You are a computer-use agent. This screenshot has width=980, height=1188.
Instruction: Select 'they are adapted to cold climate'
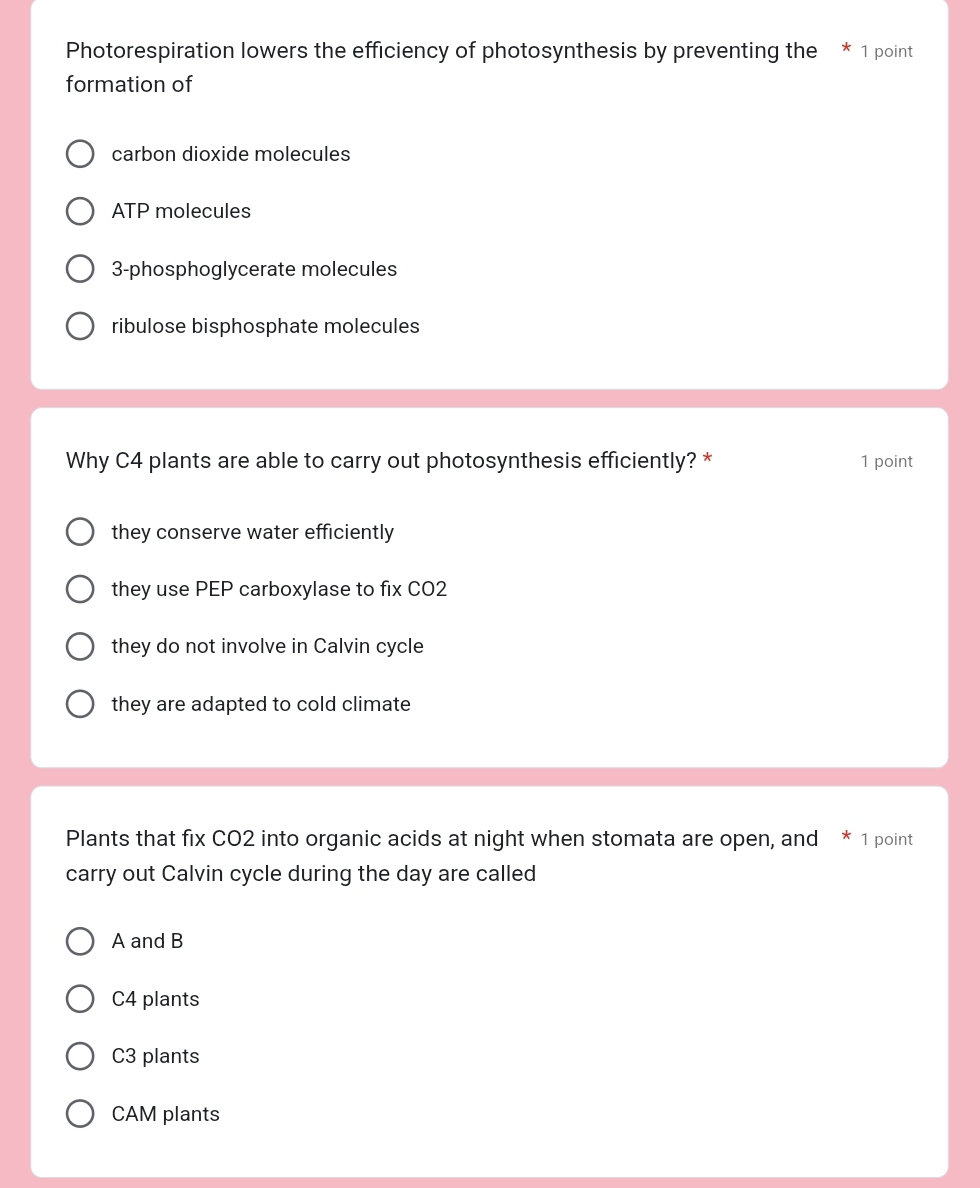click(80, 705)
